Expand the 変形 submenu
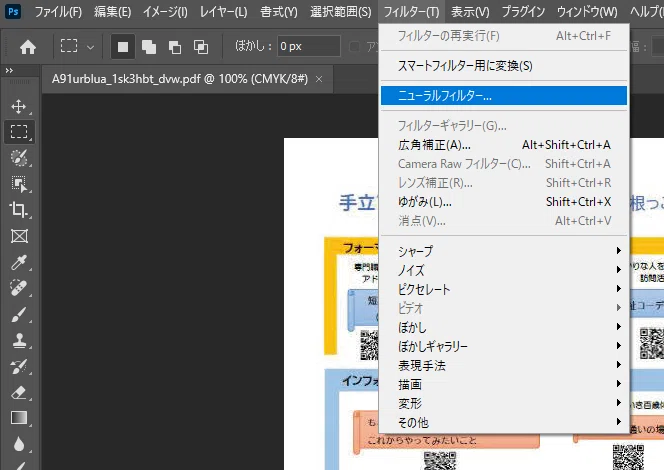The width and height of the screenshot is (664, 470). pos(504,403)
